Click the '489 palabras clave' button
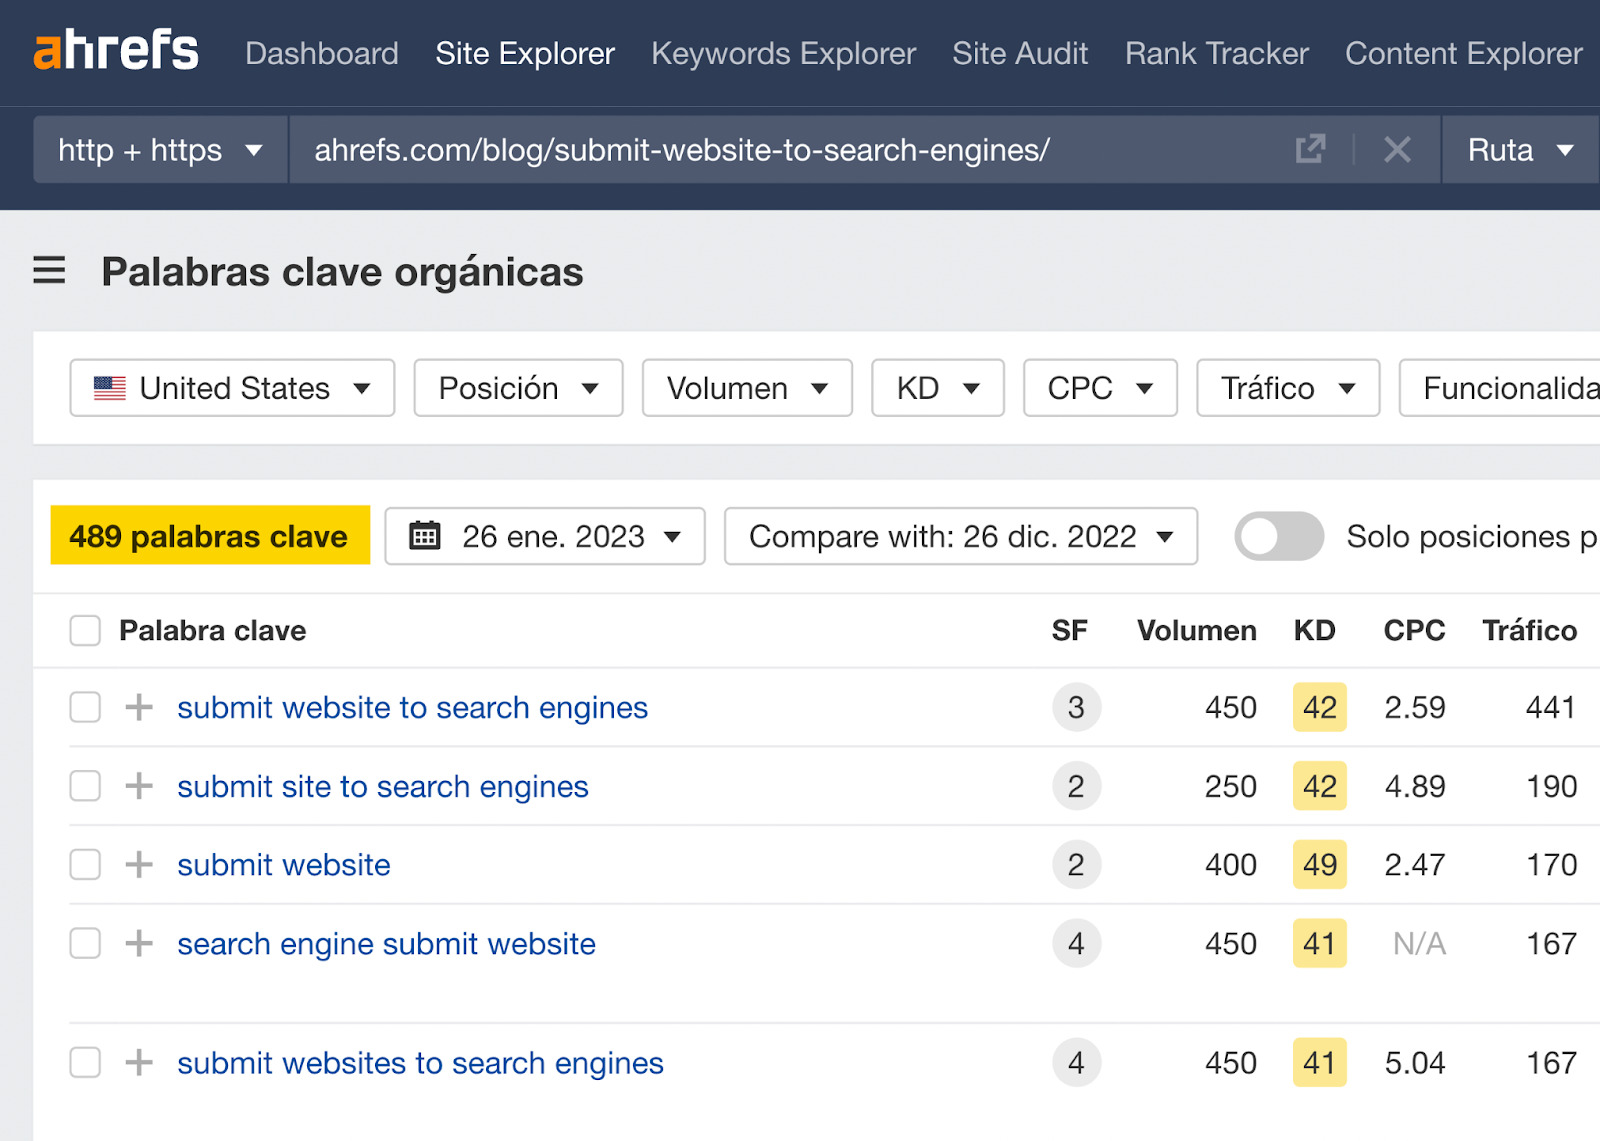The height and width of the screenshot is (1141, 1600). [209, 536]
